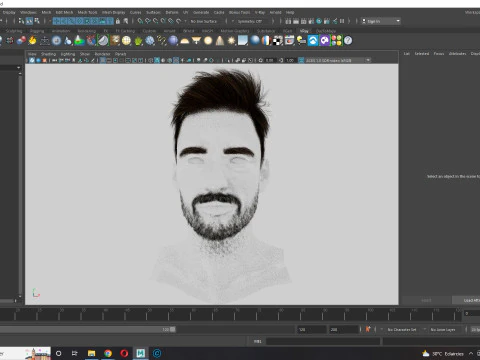Click the red and blue spheres shelf icon
Image resolution: width=480 pixels, height=360 pixels.
coord(21,41)
